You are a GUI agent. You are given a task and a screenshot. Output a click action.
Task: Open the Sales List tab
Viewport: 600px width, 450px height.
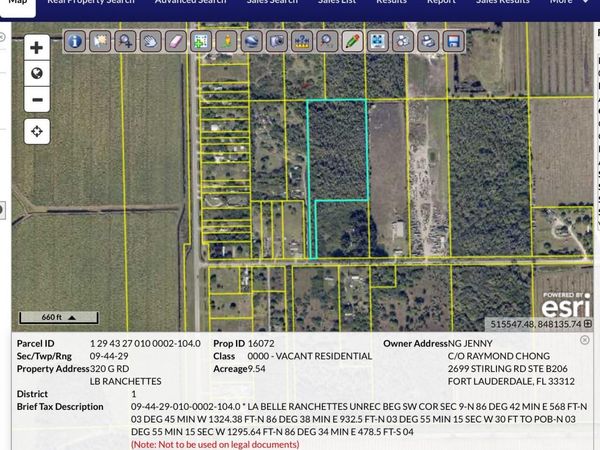pos(337,2)
